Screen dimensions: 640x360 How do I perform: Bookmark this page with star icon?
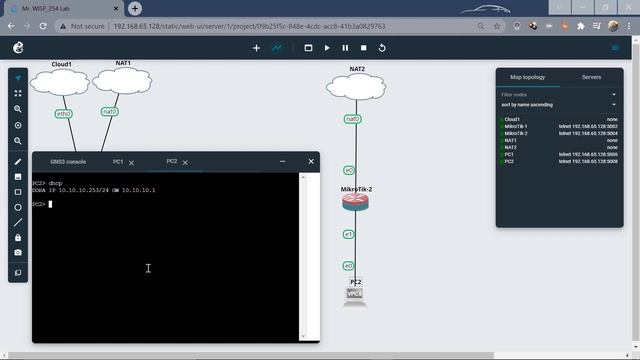(x=497, y=26)
